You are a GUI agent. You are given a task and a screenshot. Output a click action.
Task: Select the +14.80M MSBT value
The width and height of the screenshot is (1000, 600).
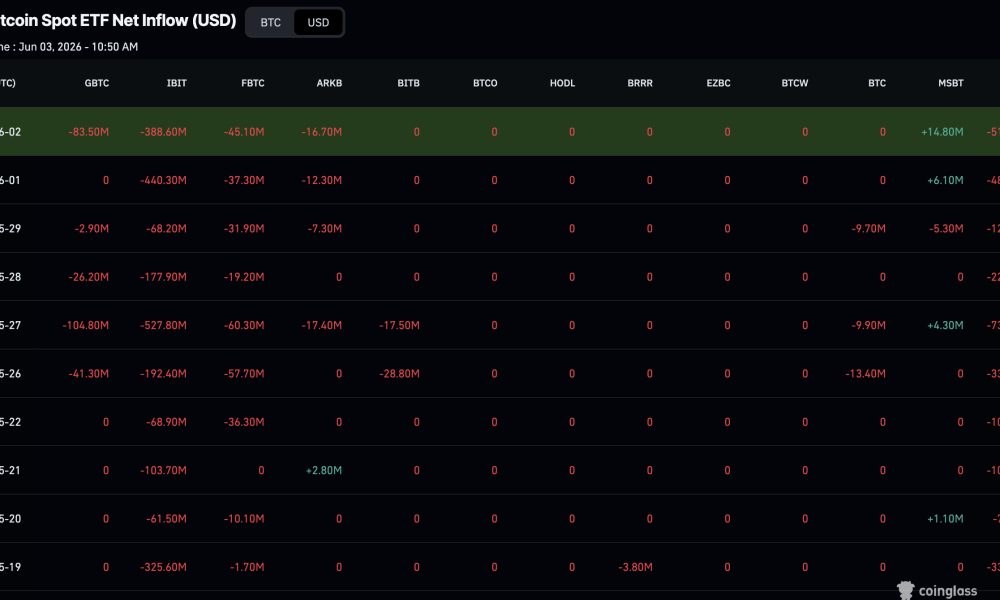click(x=942, y=132)
